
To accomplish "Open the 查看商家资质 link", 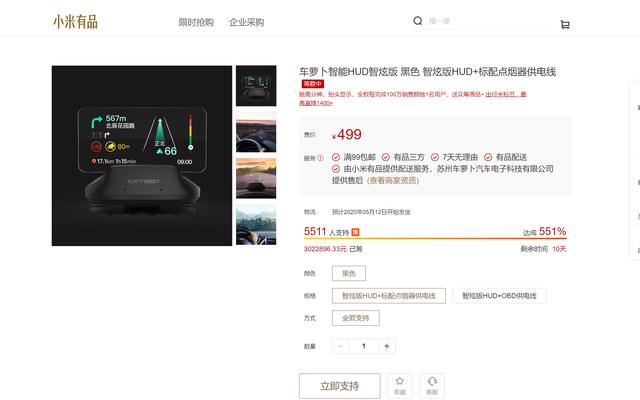I will [x=402, y=181].
